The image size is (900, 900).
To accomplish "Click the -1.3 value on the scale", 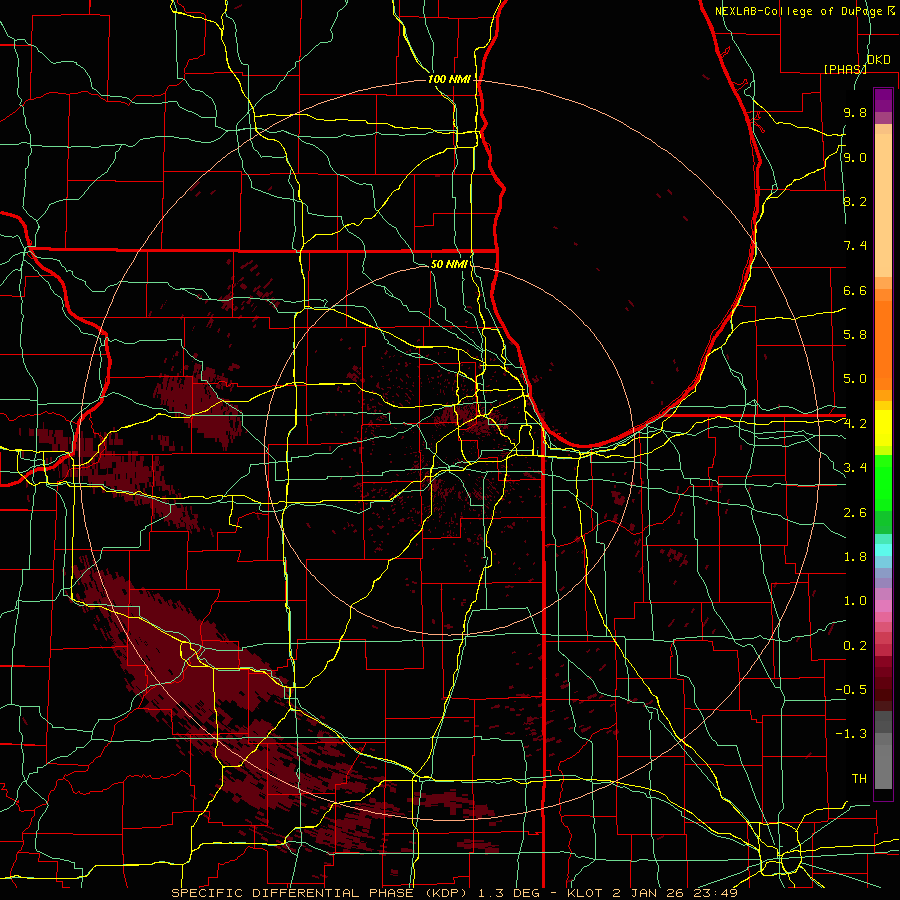I will point(851,734).
